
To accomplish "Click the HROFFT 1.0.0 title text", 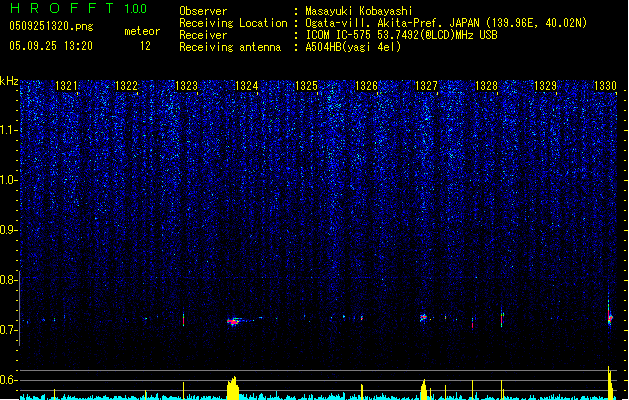I will (x=79, y=8).
